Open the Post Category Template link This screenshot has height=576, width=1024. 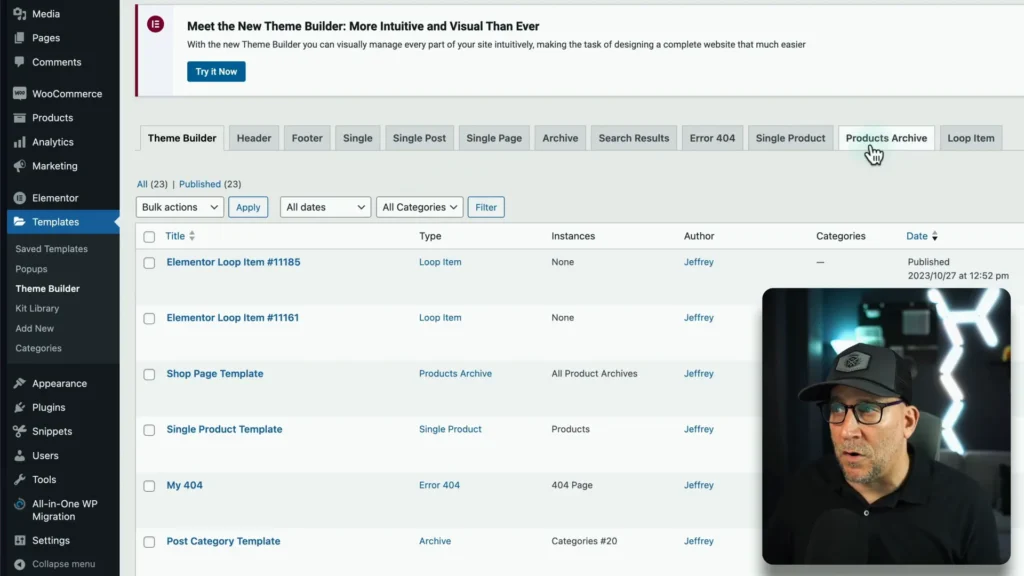(223, 541)
